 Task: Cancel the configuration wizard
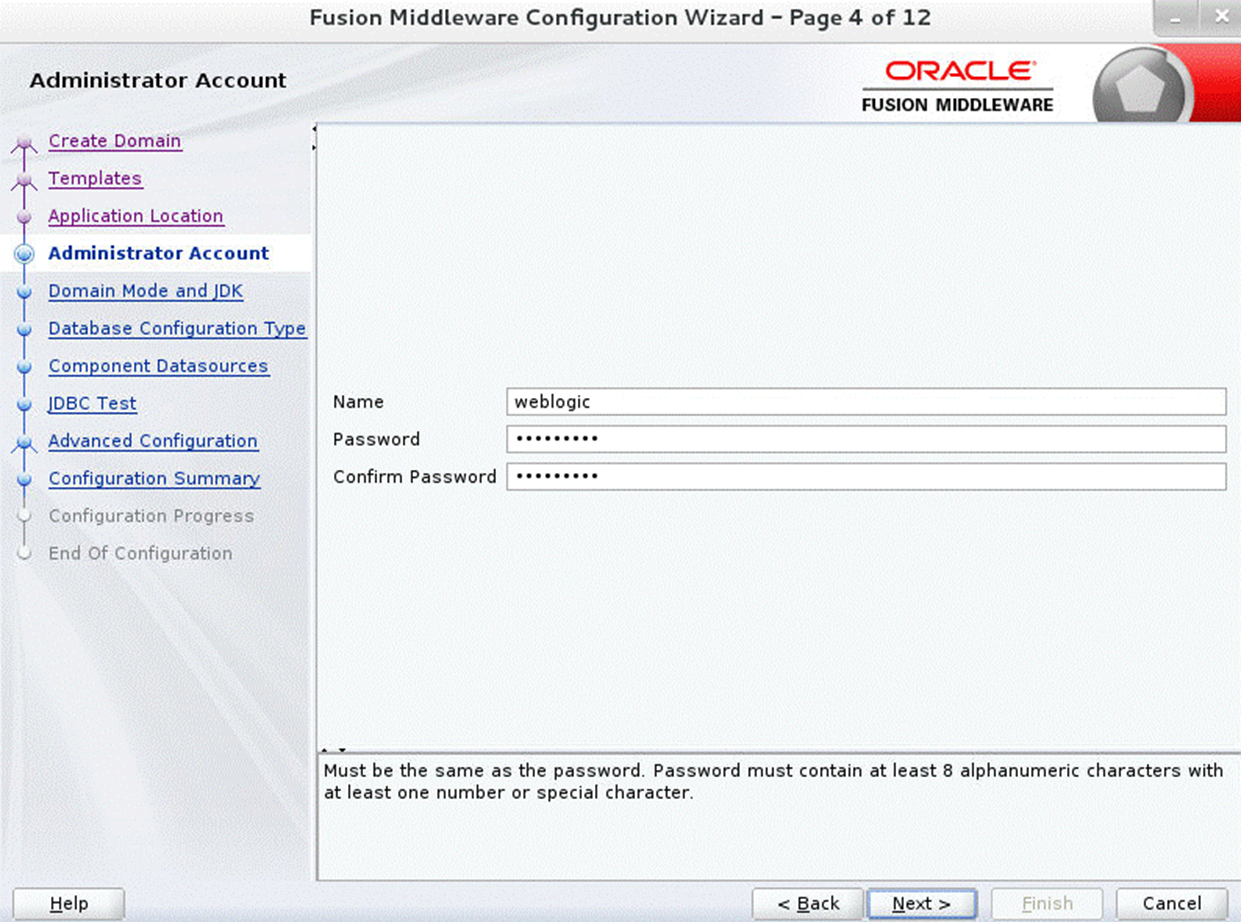click(x=1171, y=903)
